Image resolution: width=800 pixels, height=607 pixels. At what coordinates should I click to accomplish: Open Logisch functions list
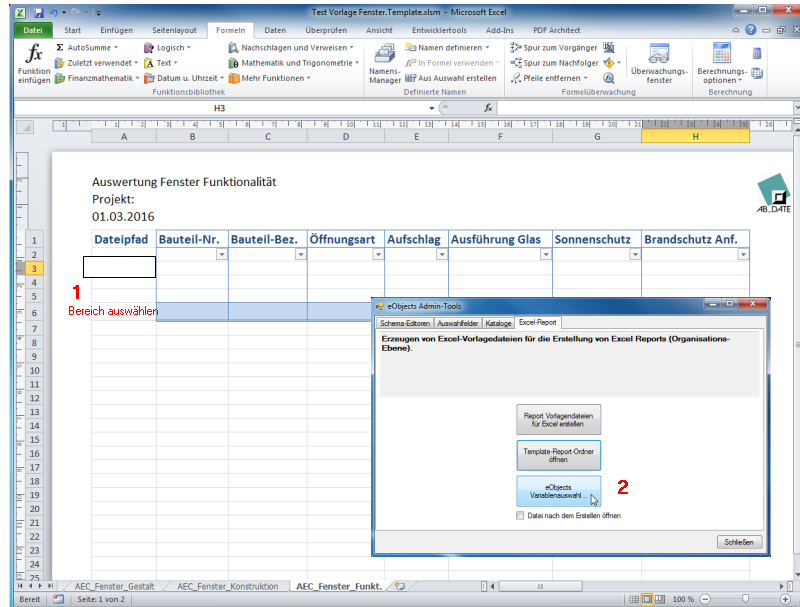[167, 47]
